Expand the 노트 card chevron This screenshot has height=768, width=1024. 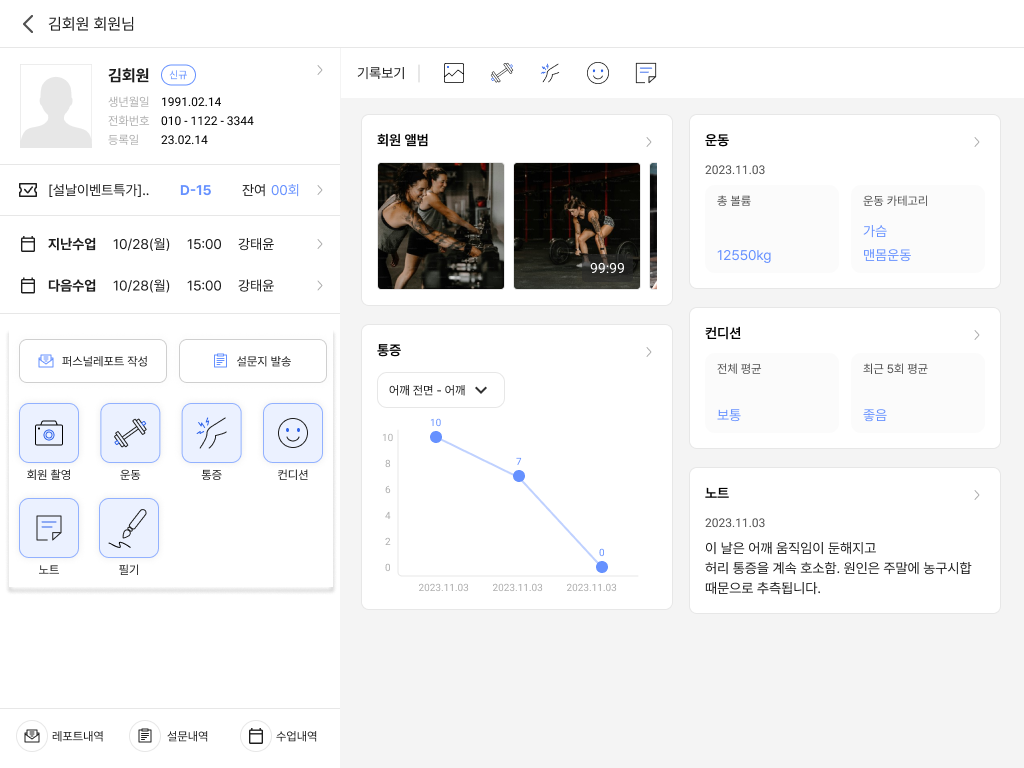point(976,495)
